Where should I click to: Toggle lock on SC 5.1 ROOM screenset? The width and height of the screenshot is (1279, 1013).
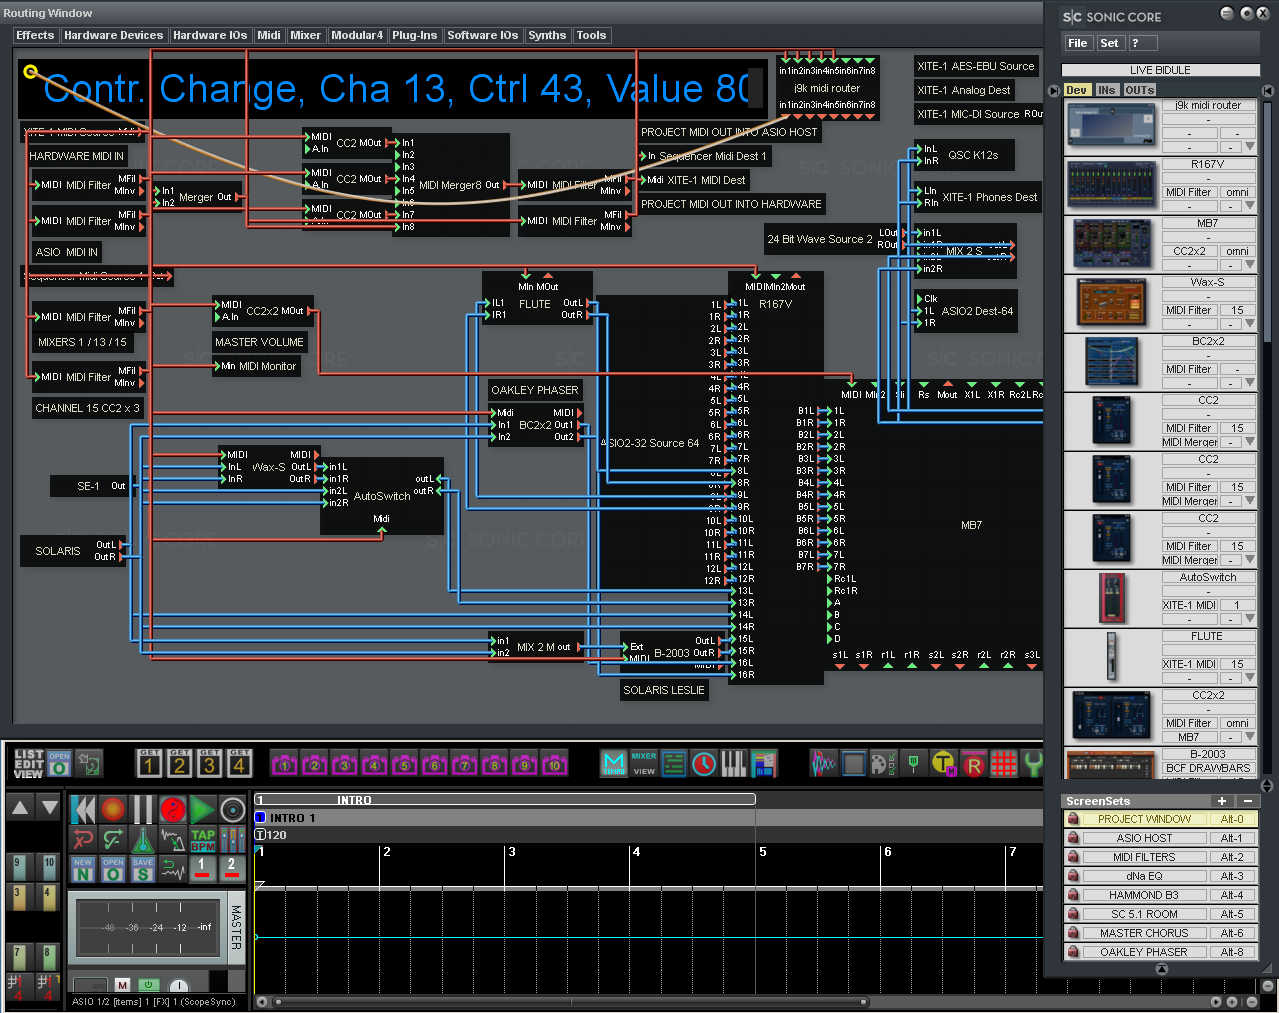tap(1073, 914)
